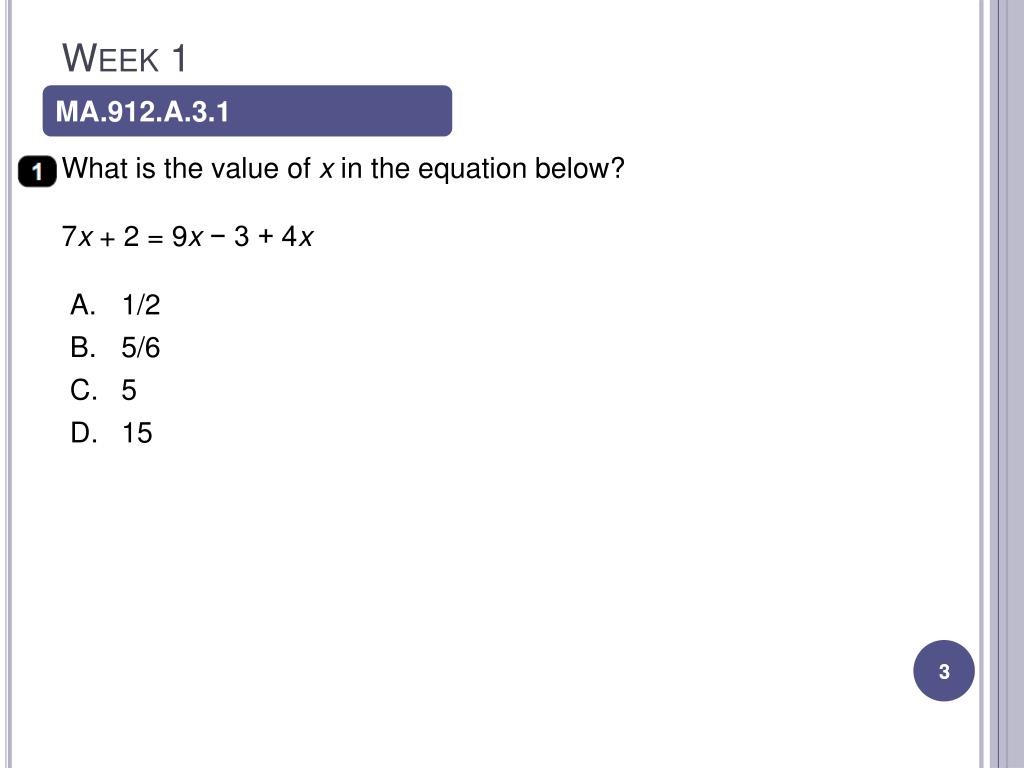Click the letter B option label
1024x768 pixels.
pyautogui.click(x=83, y=347)
